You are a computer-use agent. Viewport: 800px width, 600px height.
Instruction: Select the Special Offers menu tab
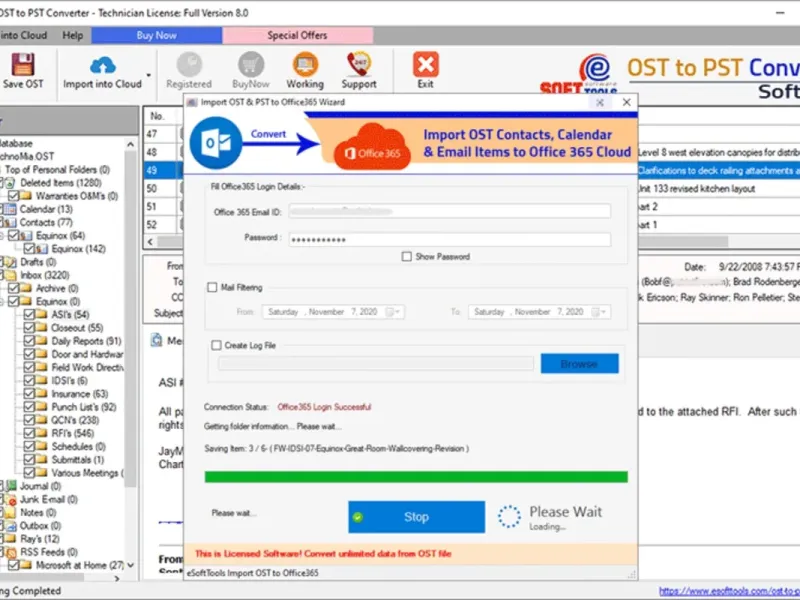(x=297, y=35)
